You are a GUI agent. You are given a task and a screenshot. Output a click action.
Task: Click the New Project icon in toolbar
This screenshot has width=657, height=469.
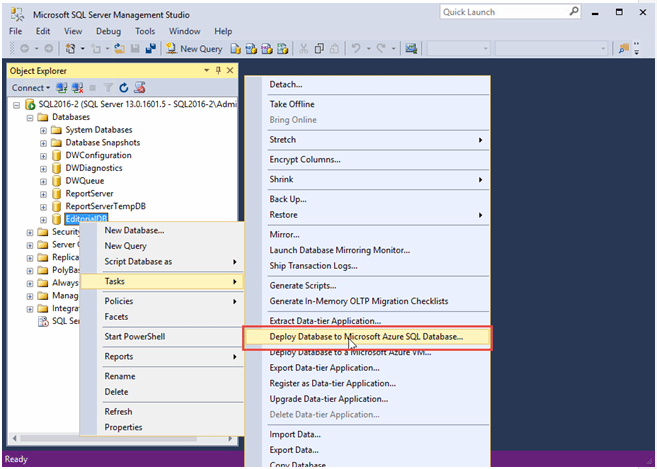[70, 49]
